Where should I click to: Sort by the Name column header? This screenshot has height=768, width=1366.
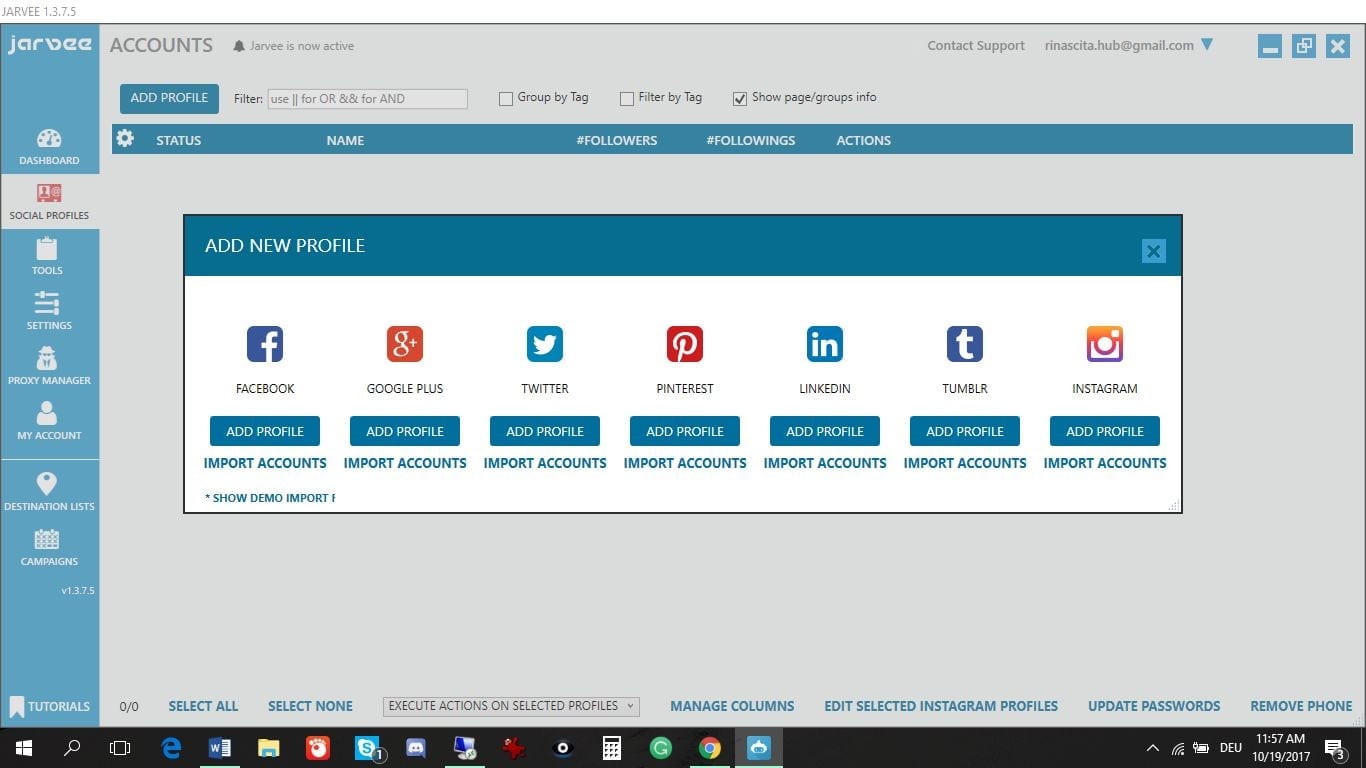[x=345, y=140]
